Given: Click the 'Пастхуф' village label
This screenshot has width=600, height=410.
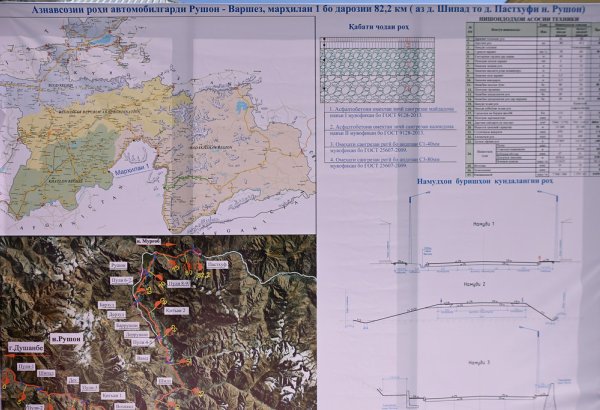Looking at the screenshot, I should tap(217, 265).
